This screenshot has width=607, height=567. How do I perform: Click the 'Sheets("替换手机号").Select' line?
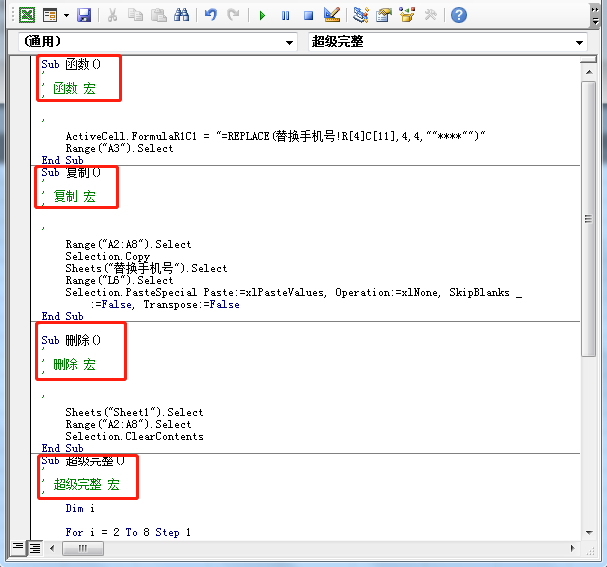point(146,268)
